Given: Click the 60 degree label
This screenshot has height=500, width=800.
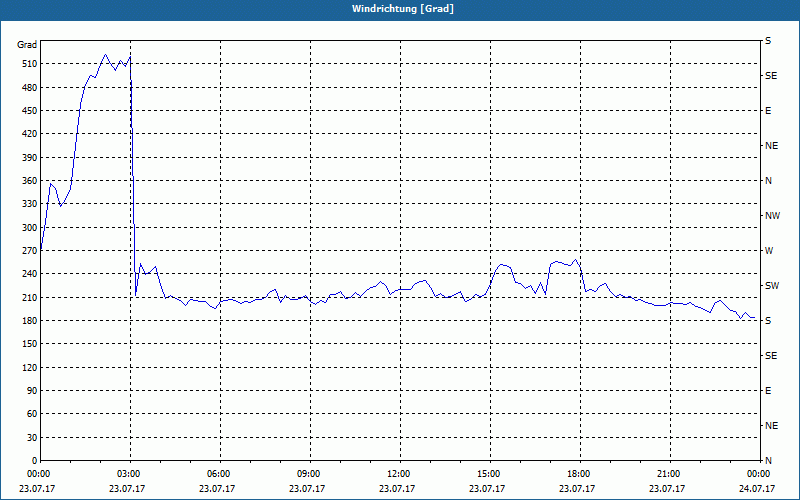Looking at the screenshot, I should 32,414.
